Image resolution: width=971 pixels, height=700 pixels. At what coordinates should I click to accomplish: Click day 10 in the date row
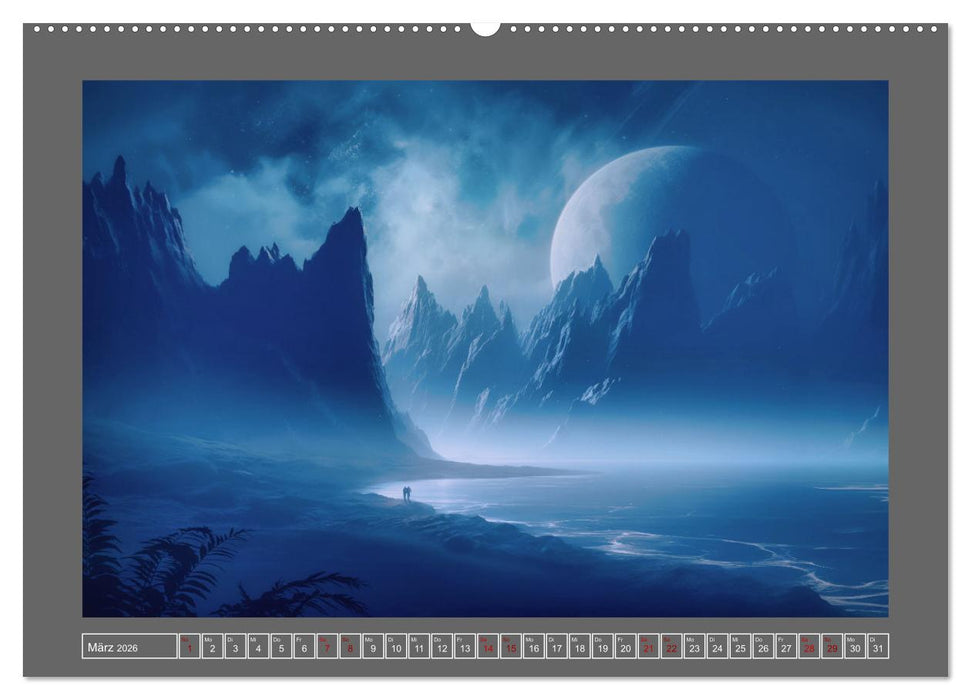(x=396, y=647)
